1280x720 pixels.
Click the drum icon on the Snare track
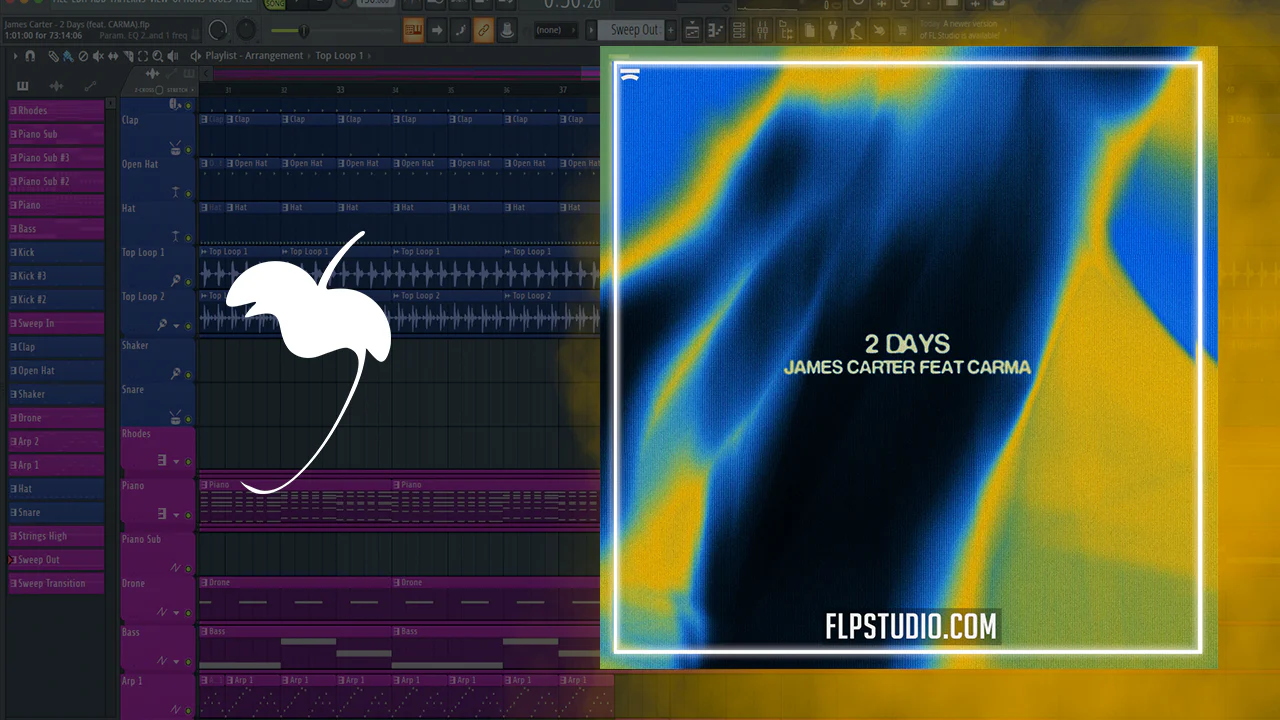[176, 417]
